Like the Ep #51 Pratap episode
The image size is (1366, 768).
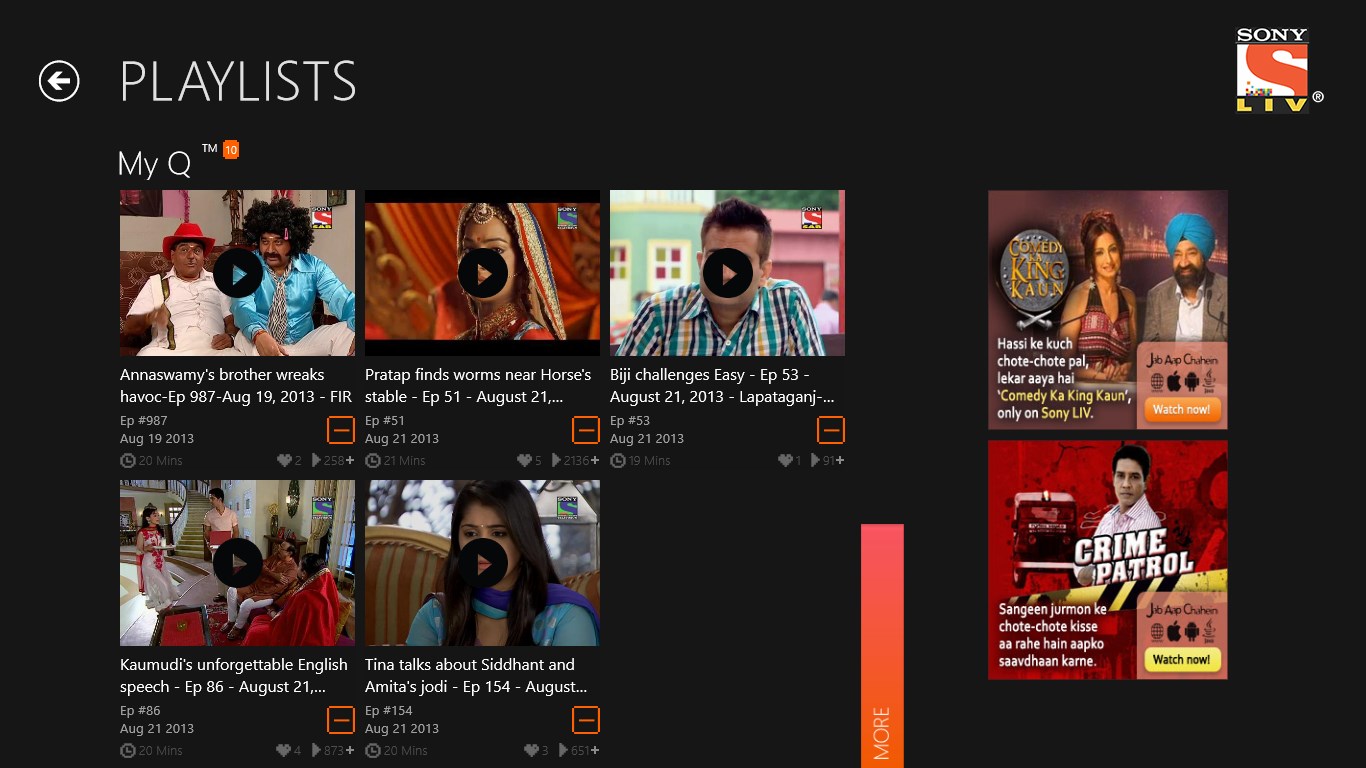[x=525, y=460]
